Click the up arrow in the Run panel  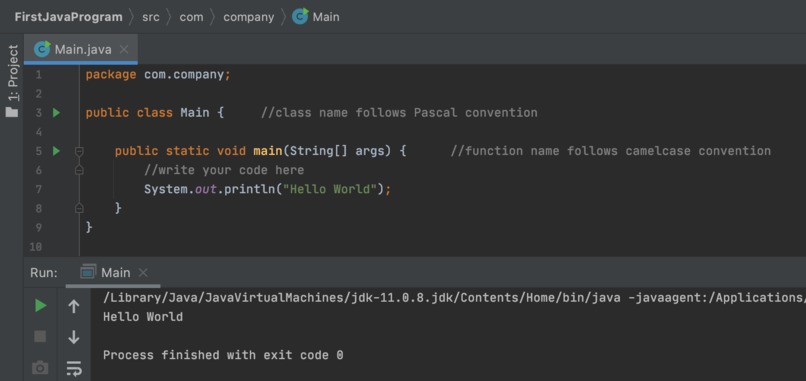tap(74, 306)
